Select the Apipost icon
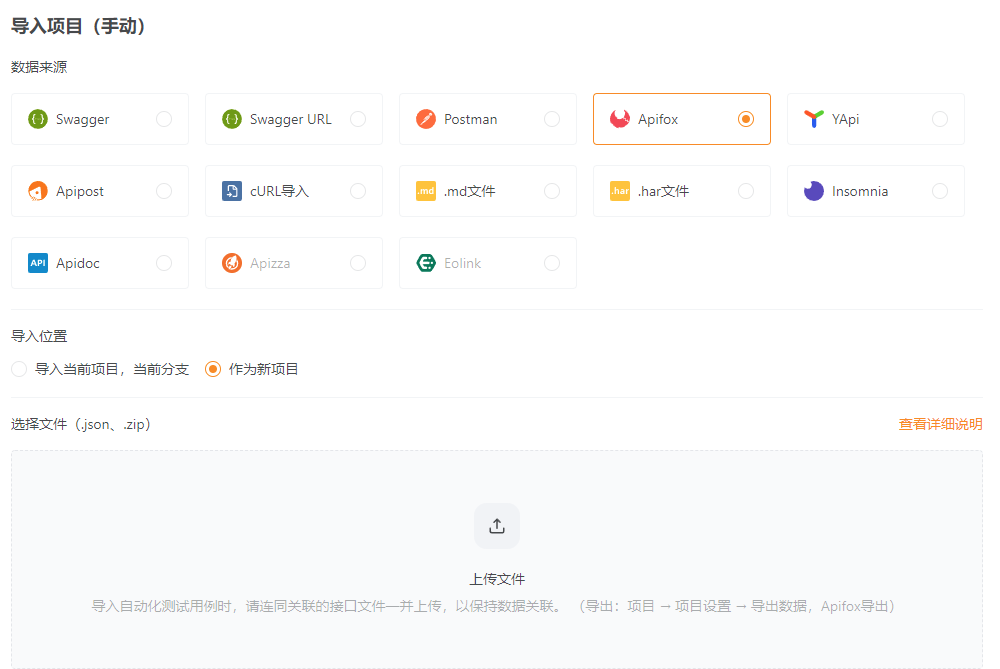1000x669 pixels. pyautogui.click(x=38, y=190)
